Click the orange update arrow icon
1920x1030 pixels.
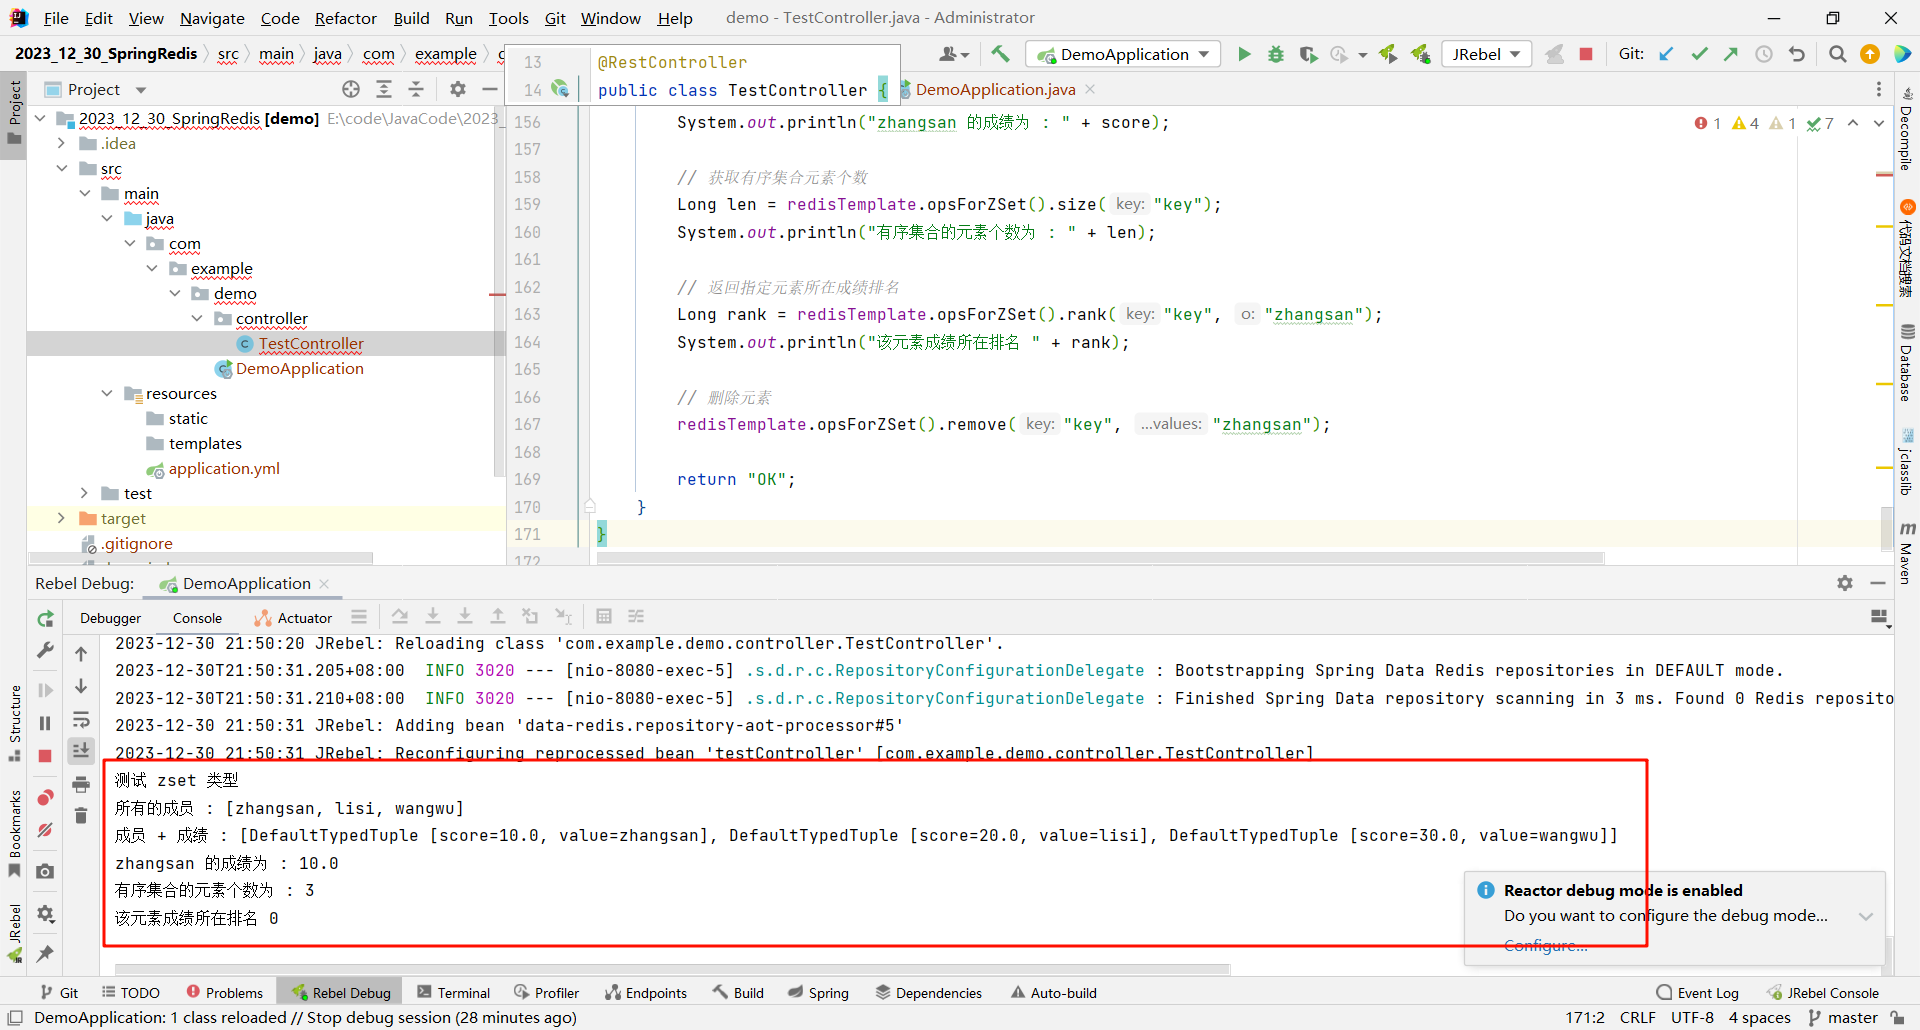pos(1870,54)
